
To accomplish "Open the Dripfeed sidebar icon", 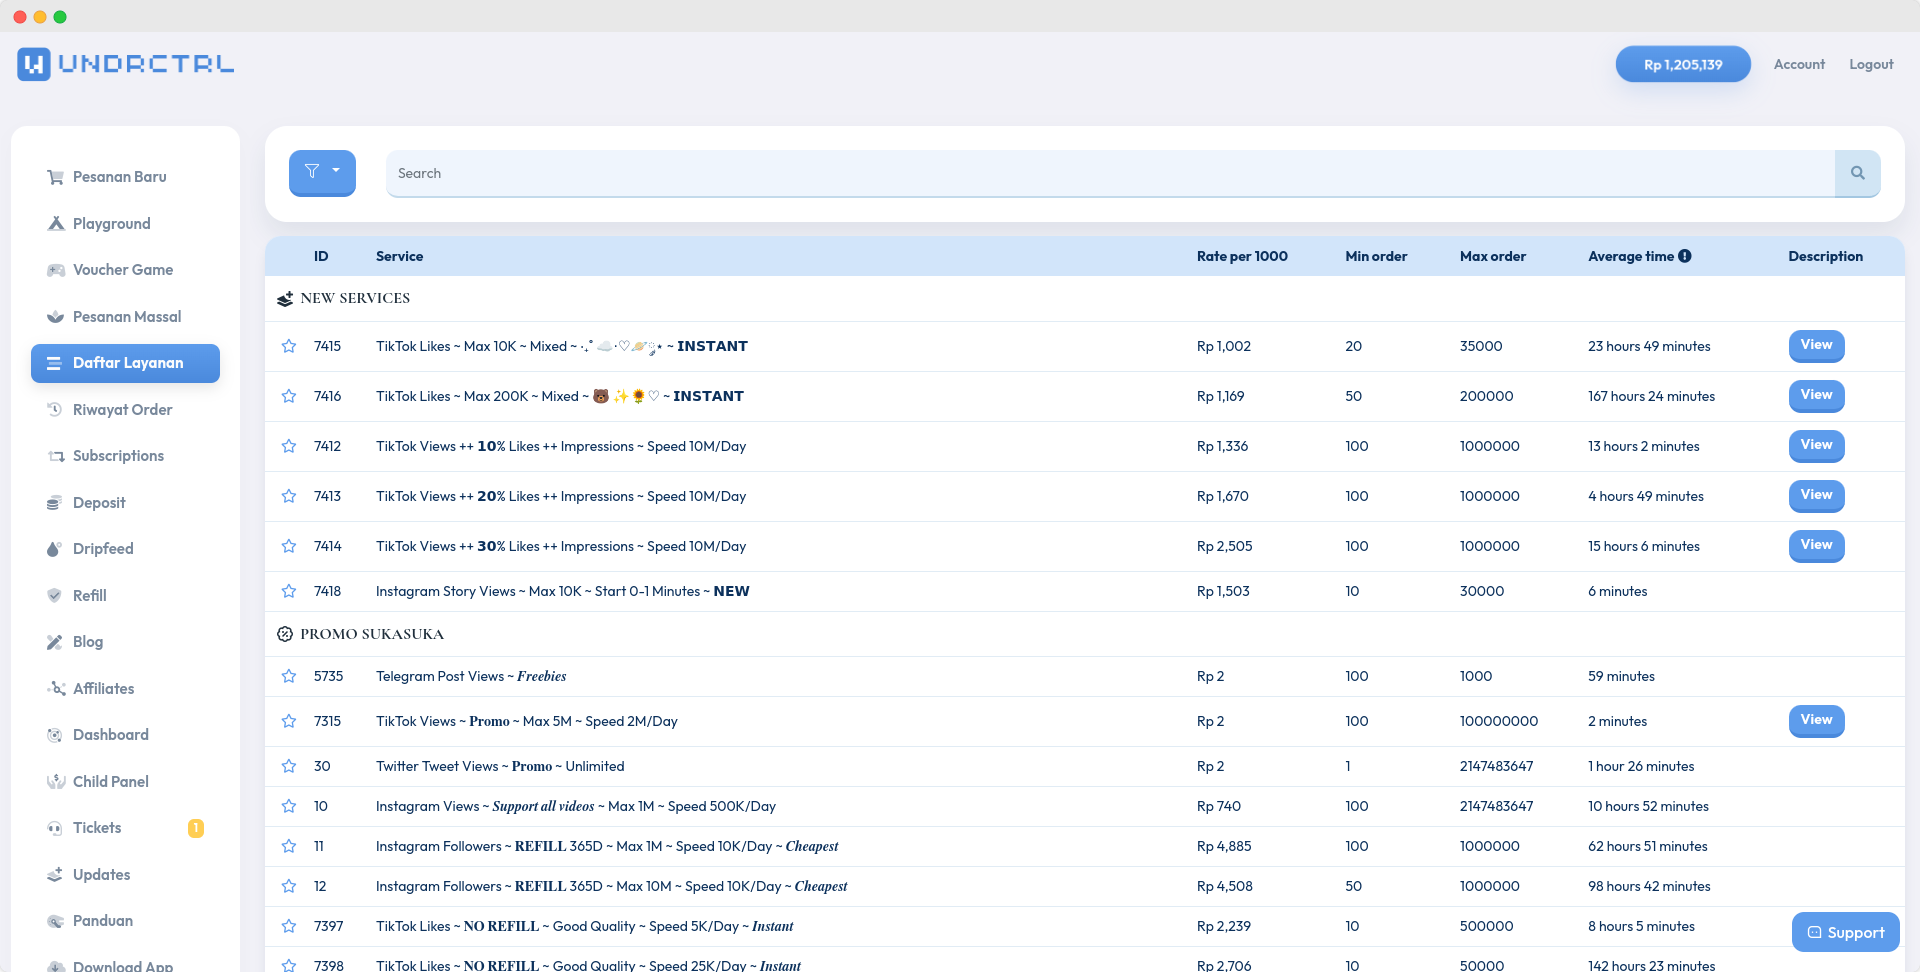I will click(55, 548).
